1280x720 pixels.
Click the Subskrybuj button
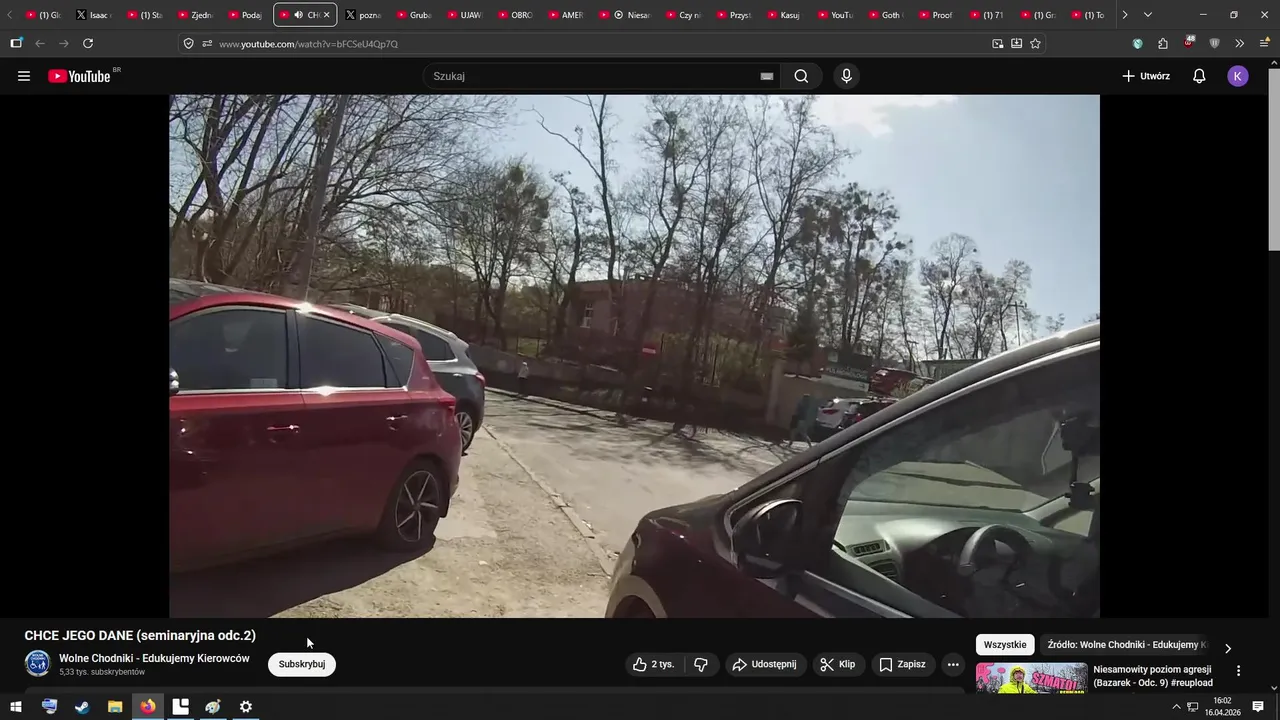pyautogui.click(x=302, y=664)
